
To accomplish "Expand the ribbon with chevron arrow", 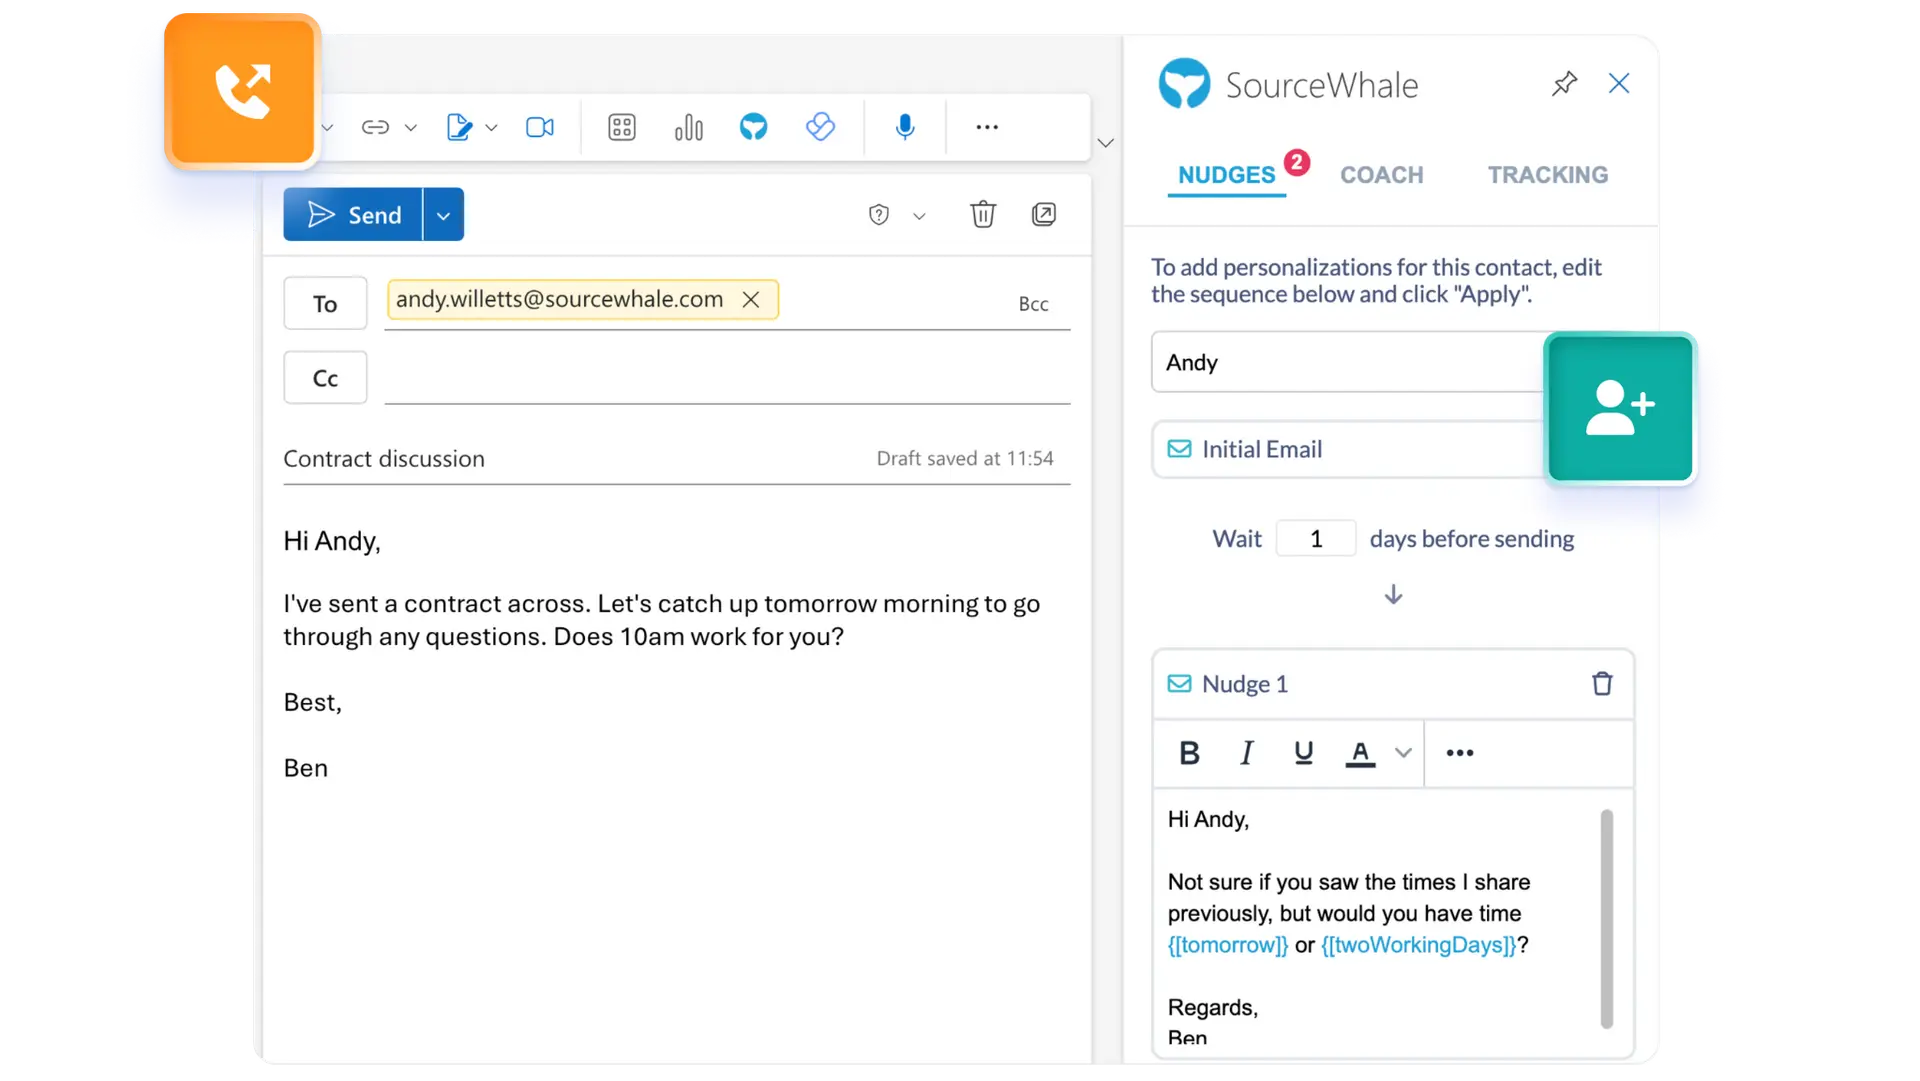I will coord(1106,143).
